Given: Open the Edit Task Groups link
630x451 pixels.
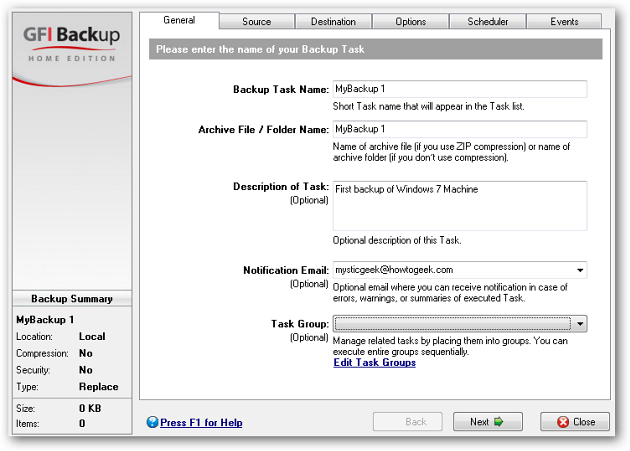Looking at the screenshot, I should pos(374,363).
